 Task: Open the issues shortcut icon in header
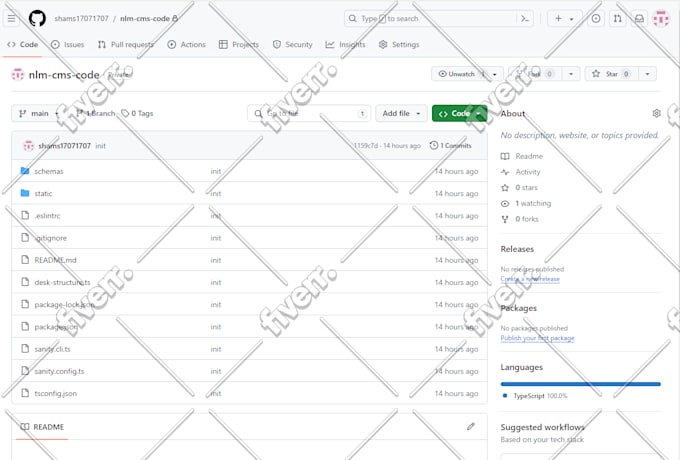point(596,18)
